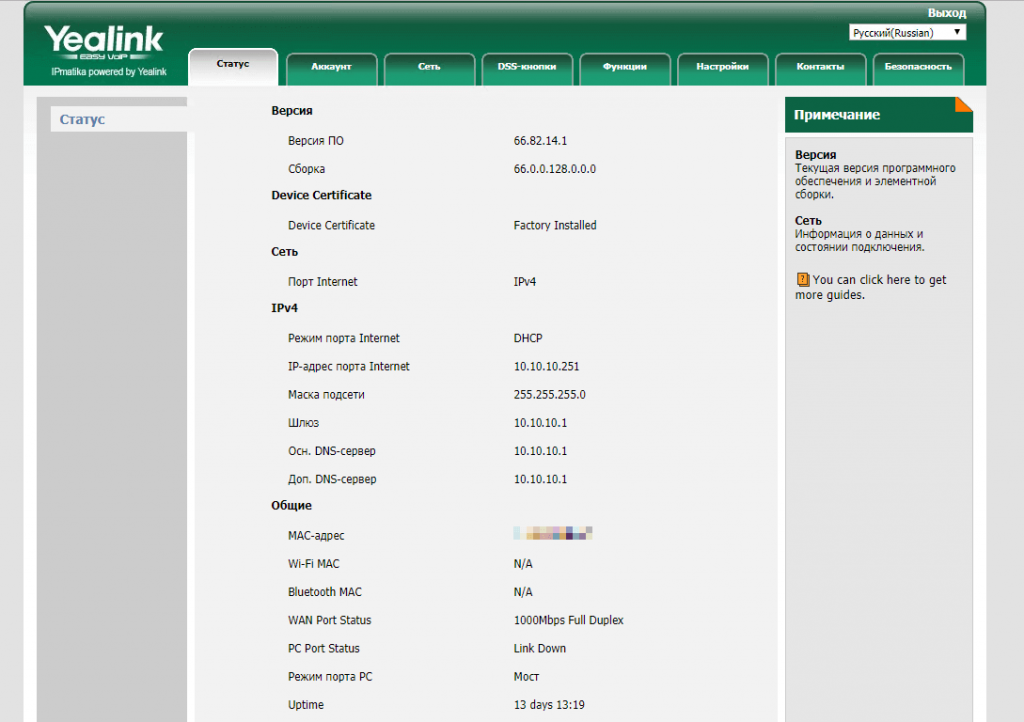The height and width of the screenshot is (722, 1024).
Task: Click the DHCP mode value
Action: (x=528, y=338)
